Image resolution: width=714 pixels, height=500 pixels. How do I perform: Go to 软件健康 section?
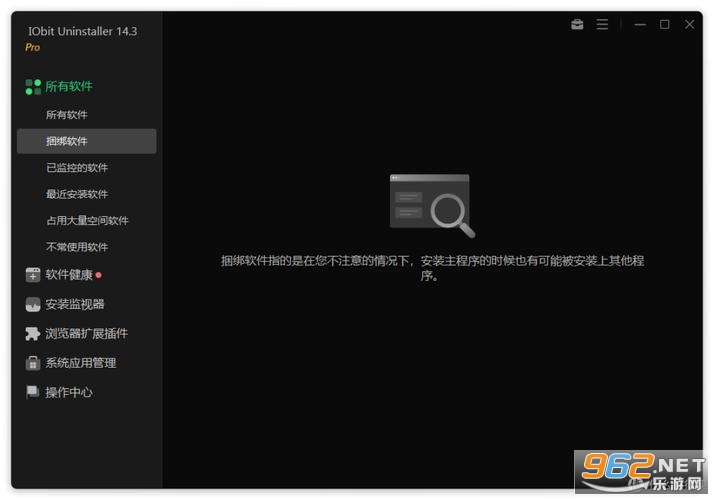click(69, 275)
